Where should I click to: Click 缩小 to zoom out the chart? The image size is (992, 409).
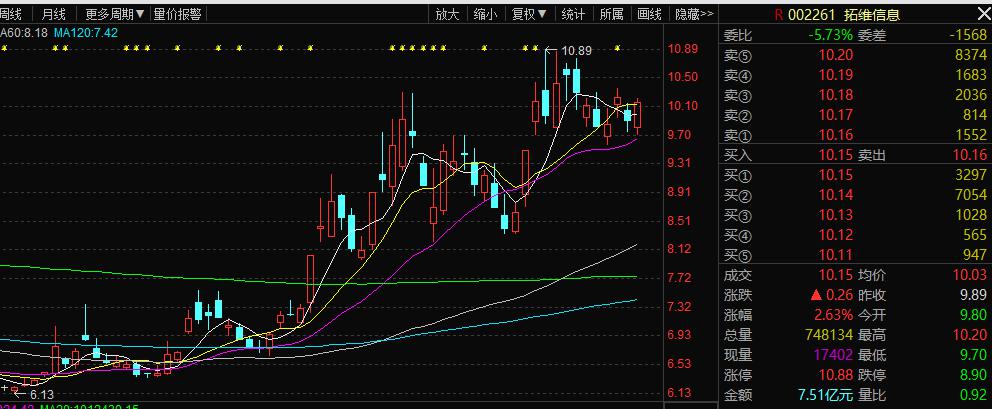coord(485,14)
